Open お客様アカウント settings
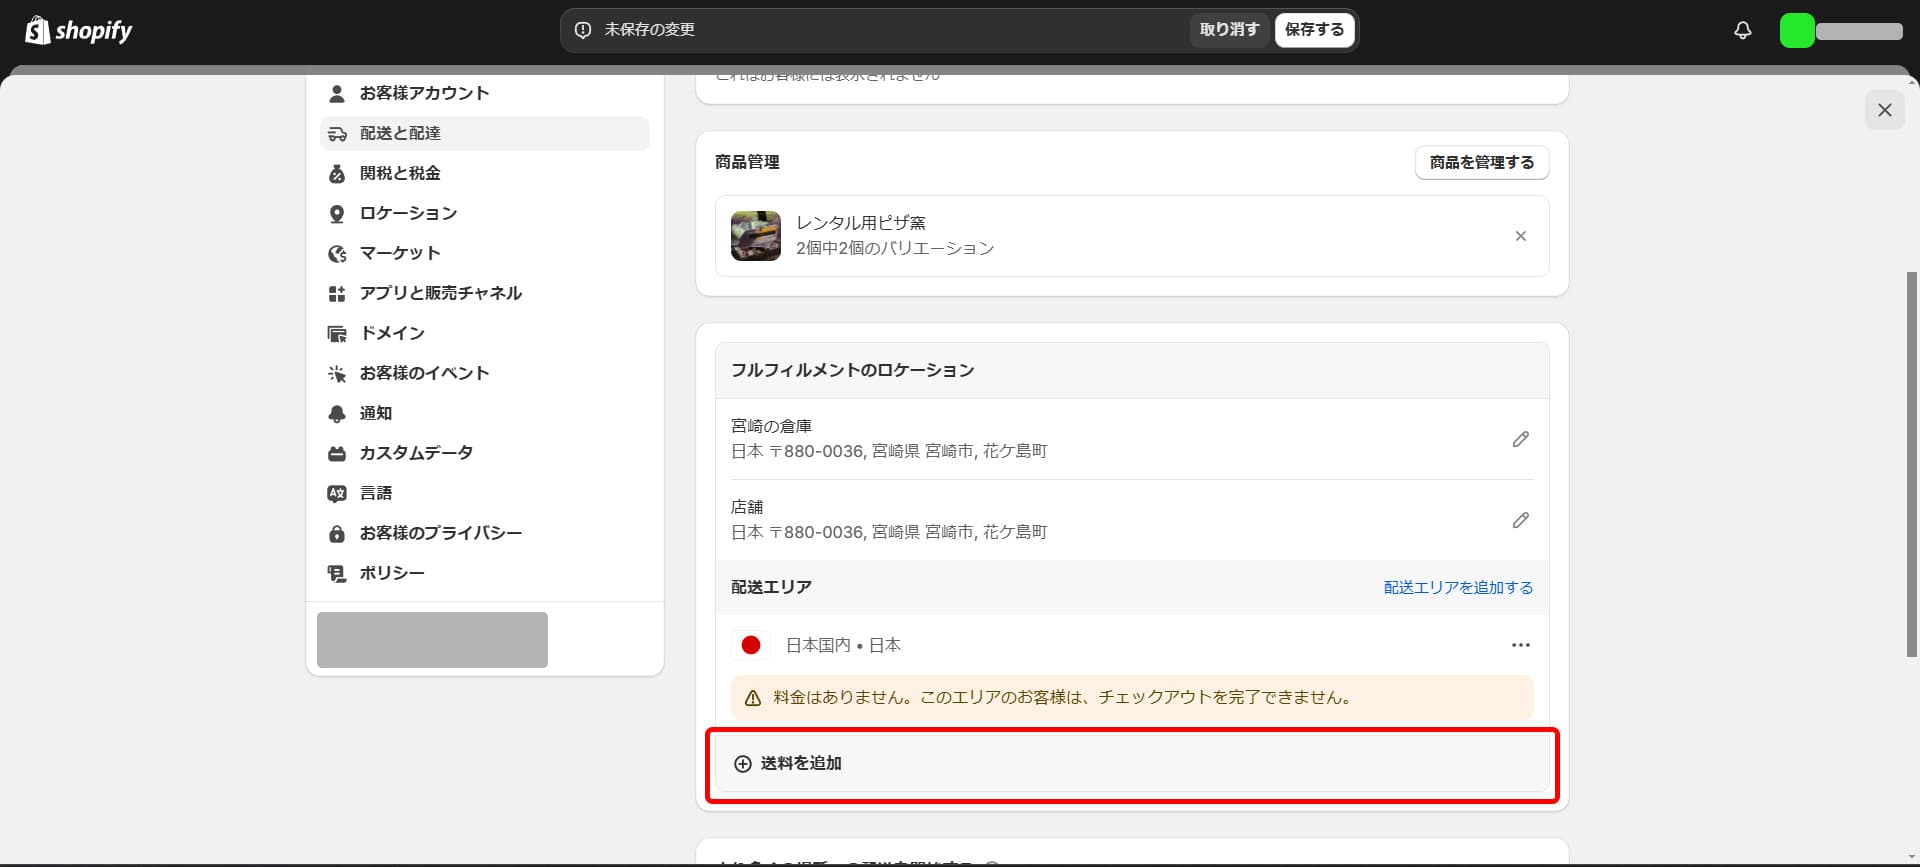The width and height of the screenshot is (1920, 867). pyautogui.click(x=424, y=93)
